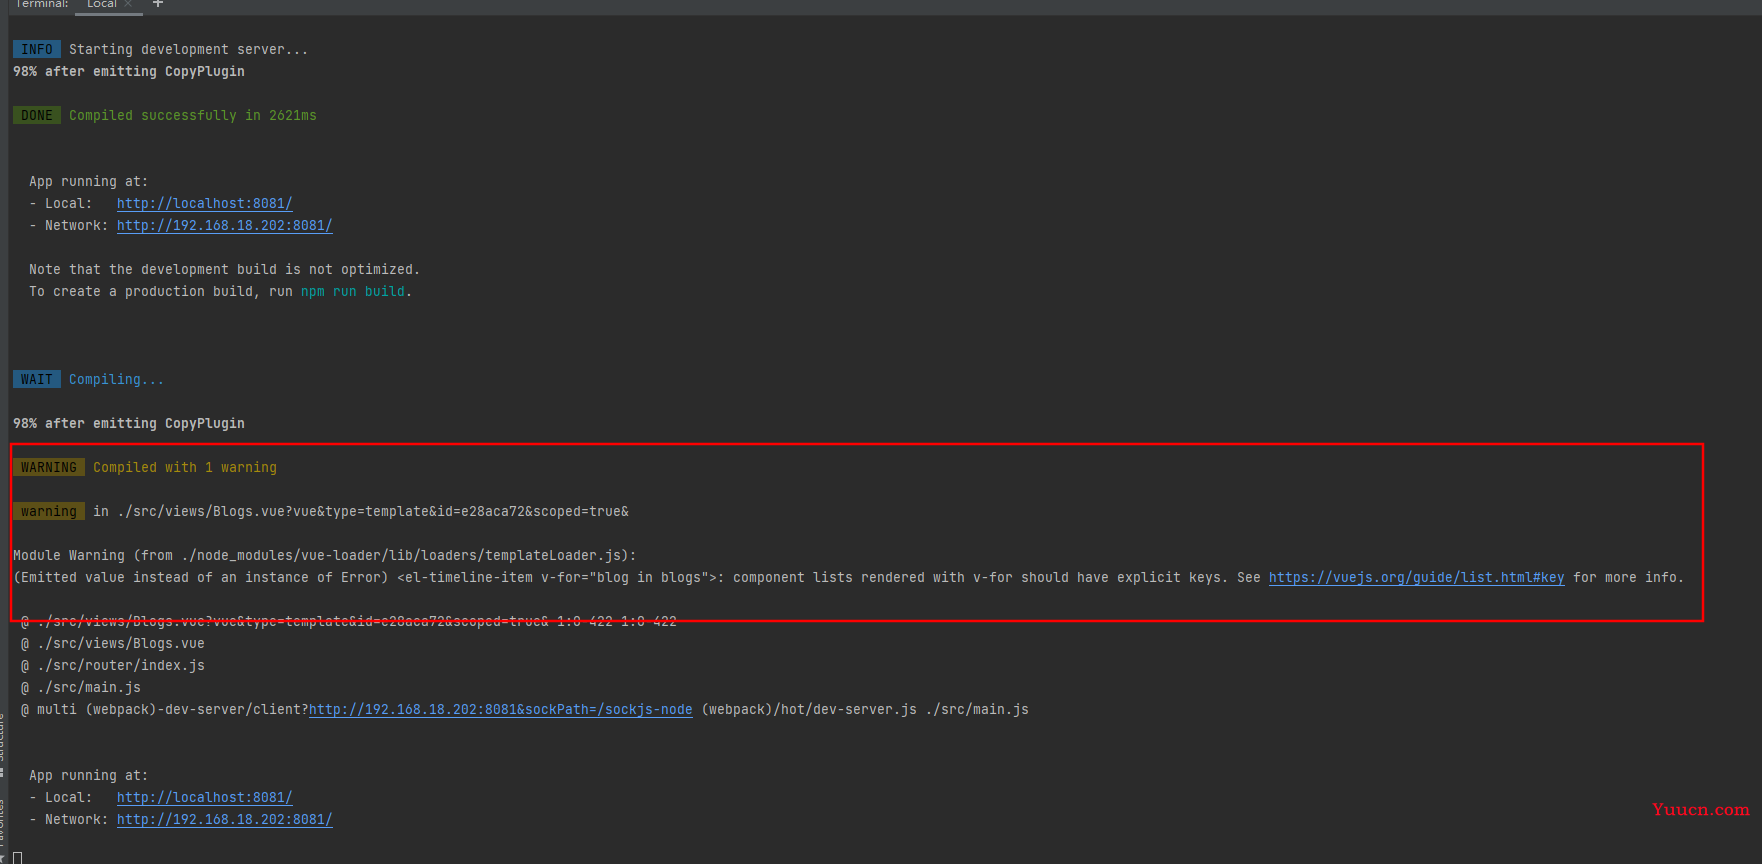Add a new terminal session tab
The height and width of the screenshot is (864, 1762).
(157, 4)
